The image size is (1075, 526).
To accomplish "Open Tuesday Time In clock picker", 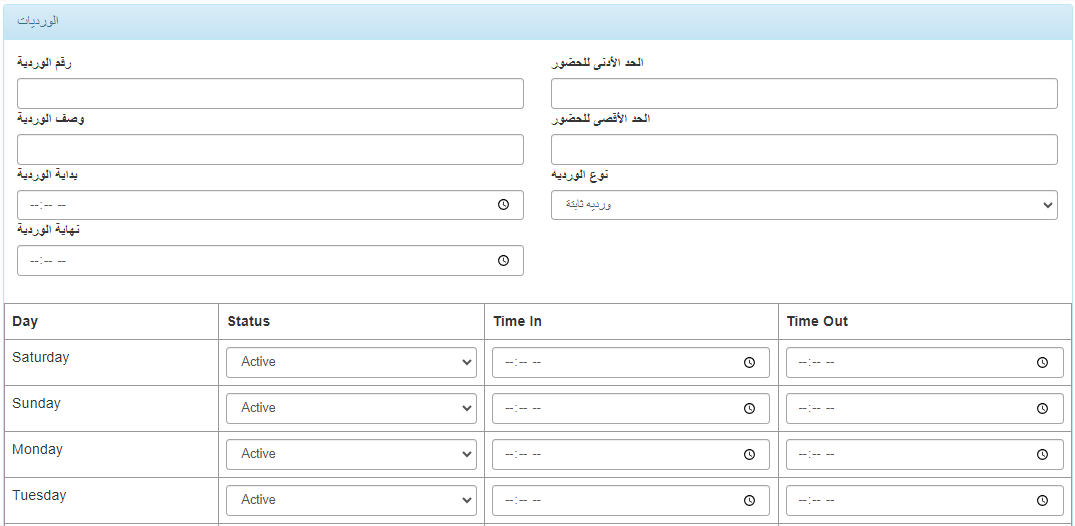I will pyautogui.click(x=749, y=500).
